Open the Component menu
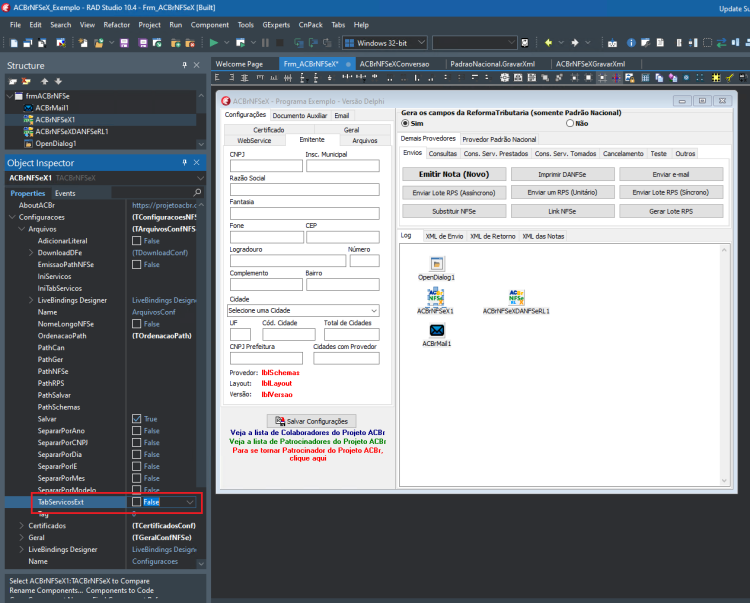Viewport: 750px width, 603px height. 210,25
